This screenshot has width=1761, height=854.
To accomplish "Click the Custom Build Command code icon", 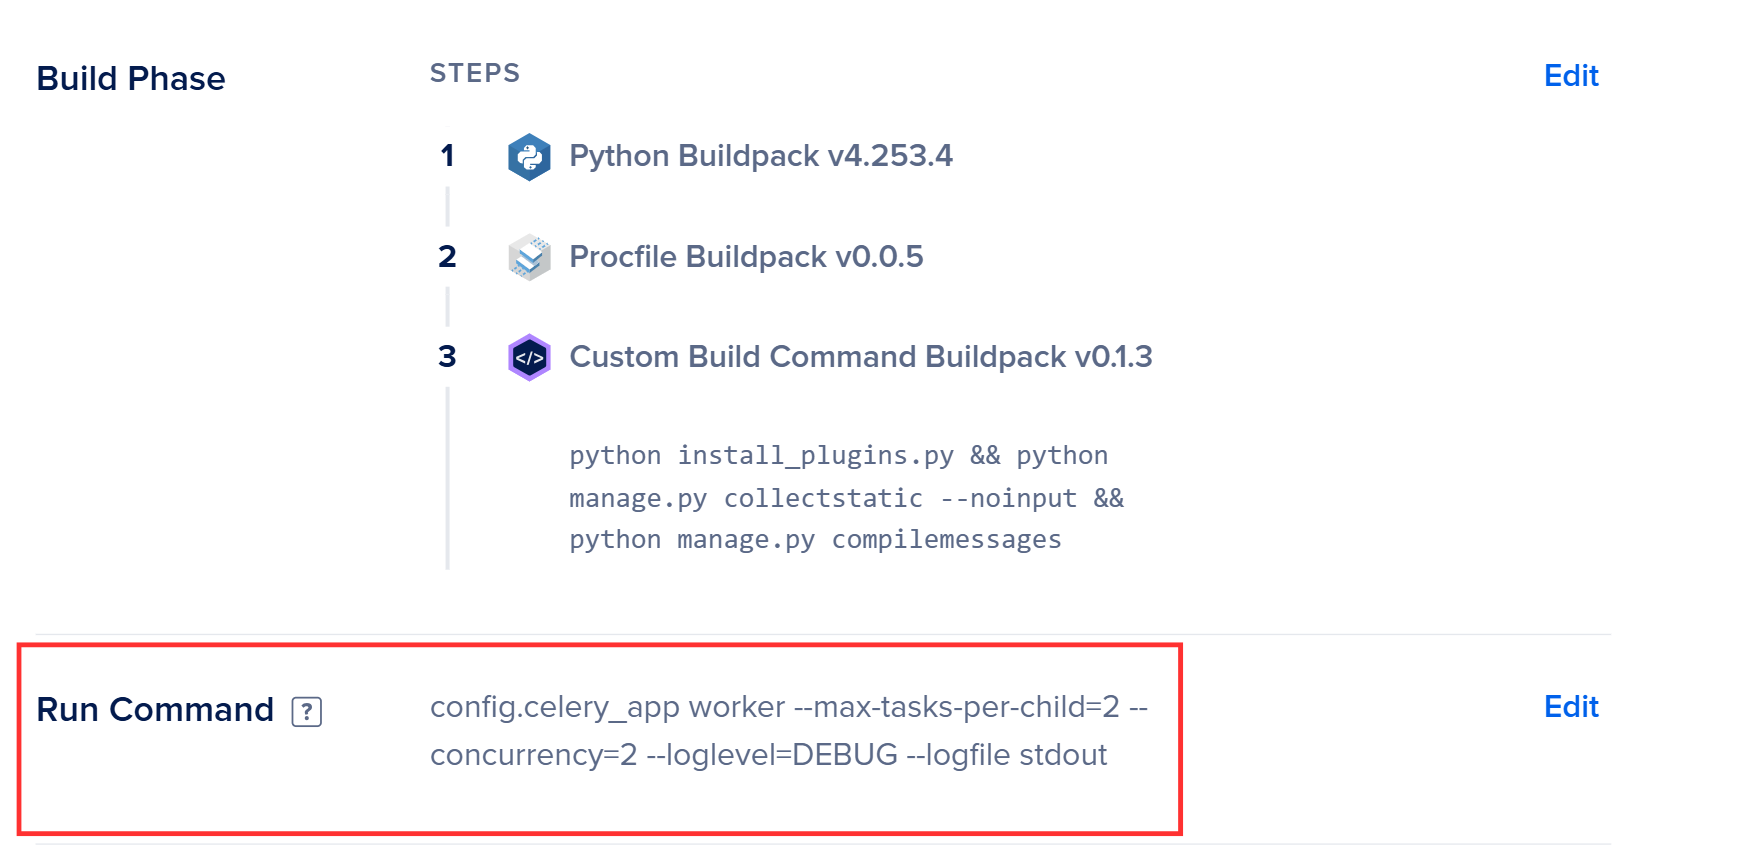I will pyautogui.click(x=529, y=358).
